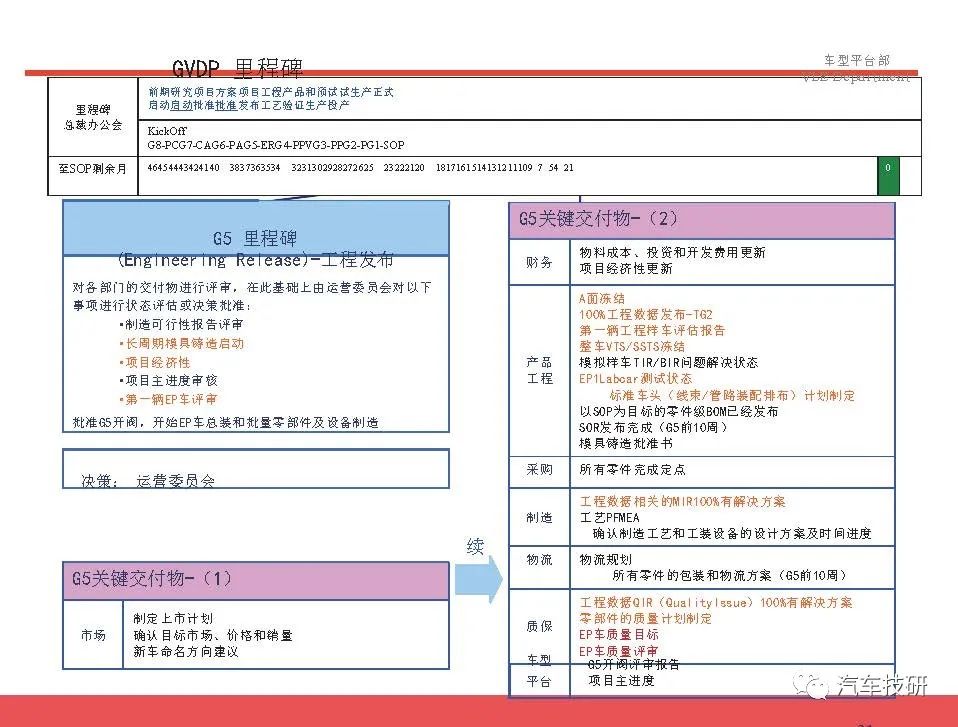Screen dimensions: 958x727
Task: Select the 确认目标市场、价格和销量 line
Action: point(213,635)
